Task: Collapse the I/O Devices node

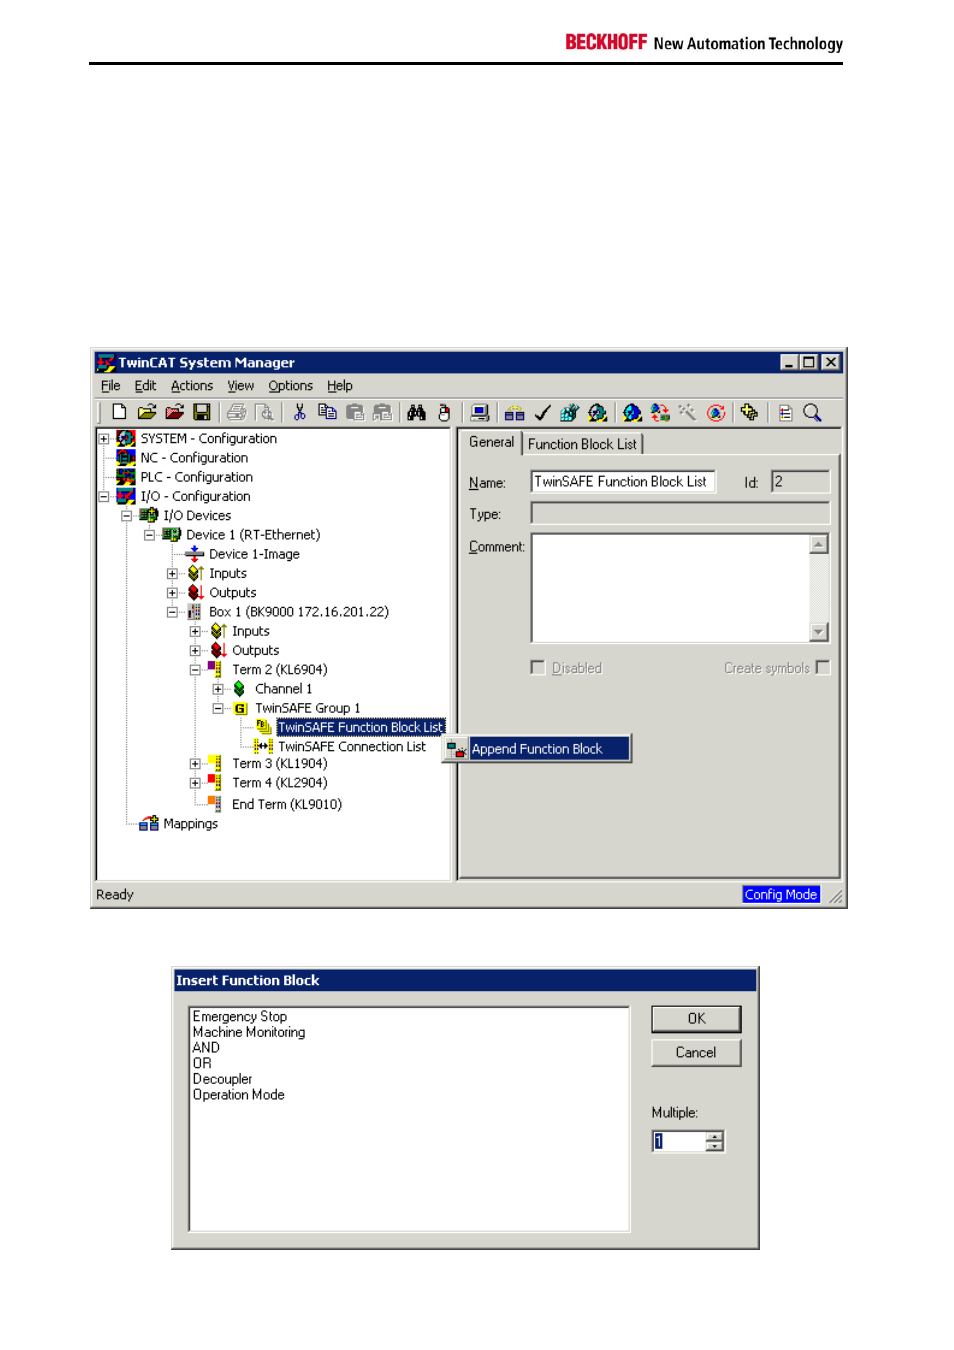Action: coord(127,516)
